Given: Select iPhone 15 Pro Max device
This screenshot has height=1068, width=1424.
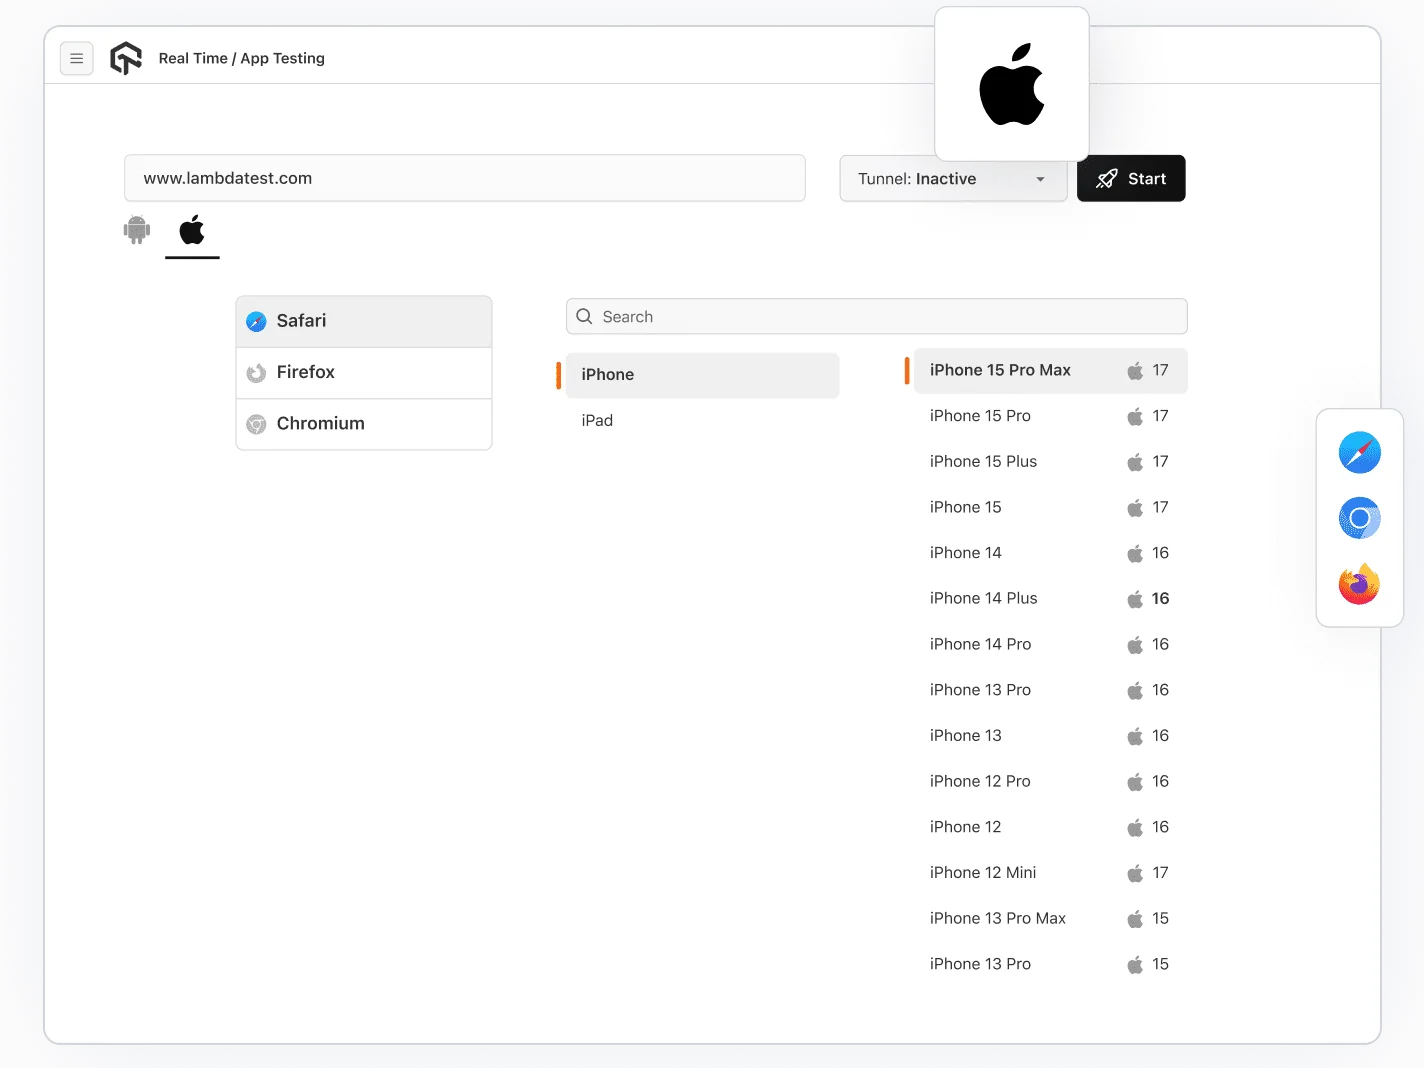Looking at the screenshot, I should coord(1048,370).
